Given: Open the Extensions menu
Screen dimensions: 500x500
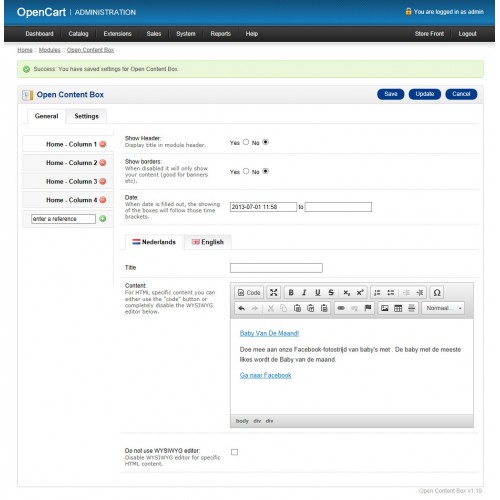Looking at the screenshot, I should click(117, 34).
